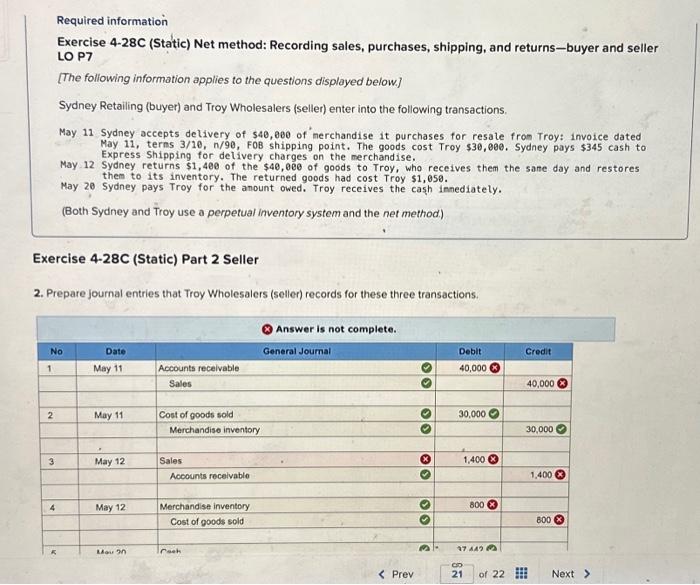Click the Exercise 4-28C Part 2 Seller heading
Viewport: 700px width, 585px height.
[146, 259]
